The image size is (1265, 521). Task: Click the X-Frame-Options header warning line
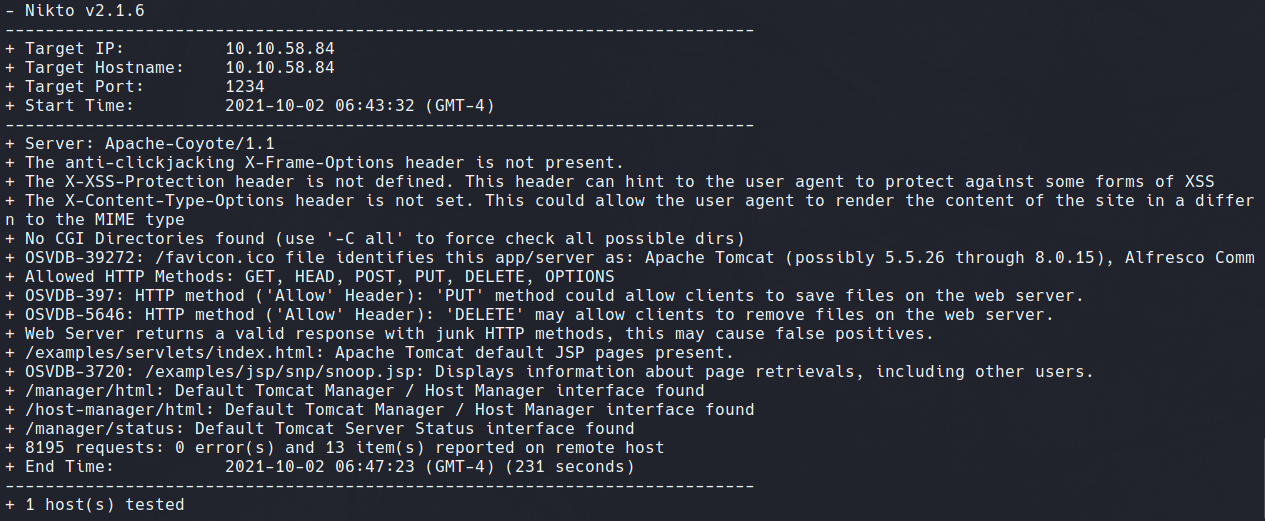pos(315,162)
